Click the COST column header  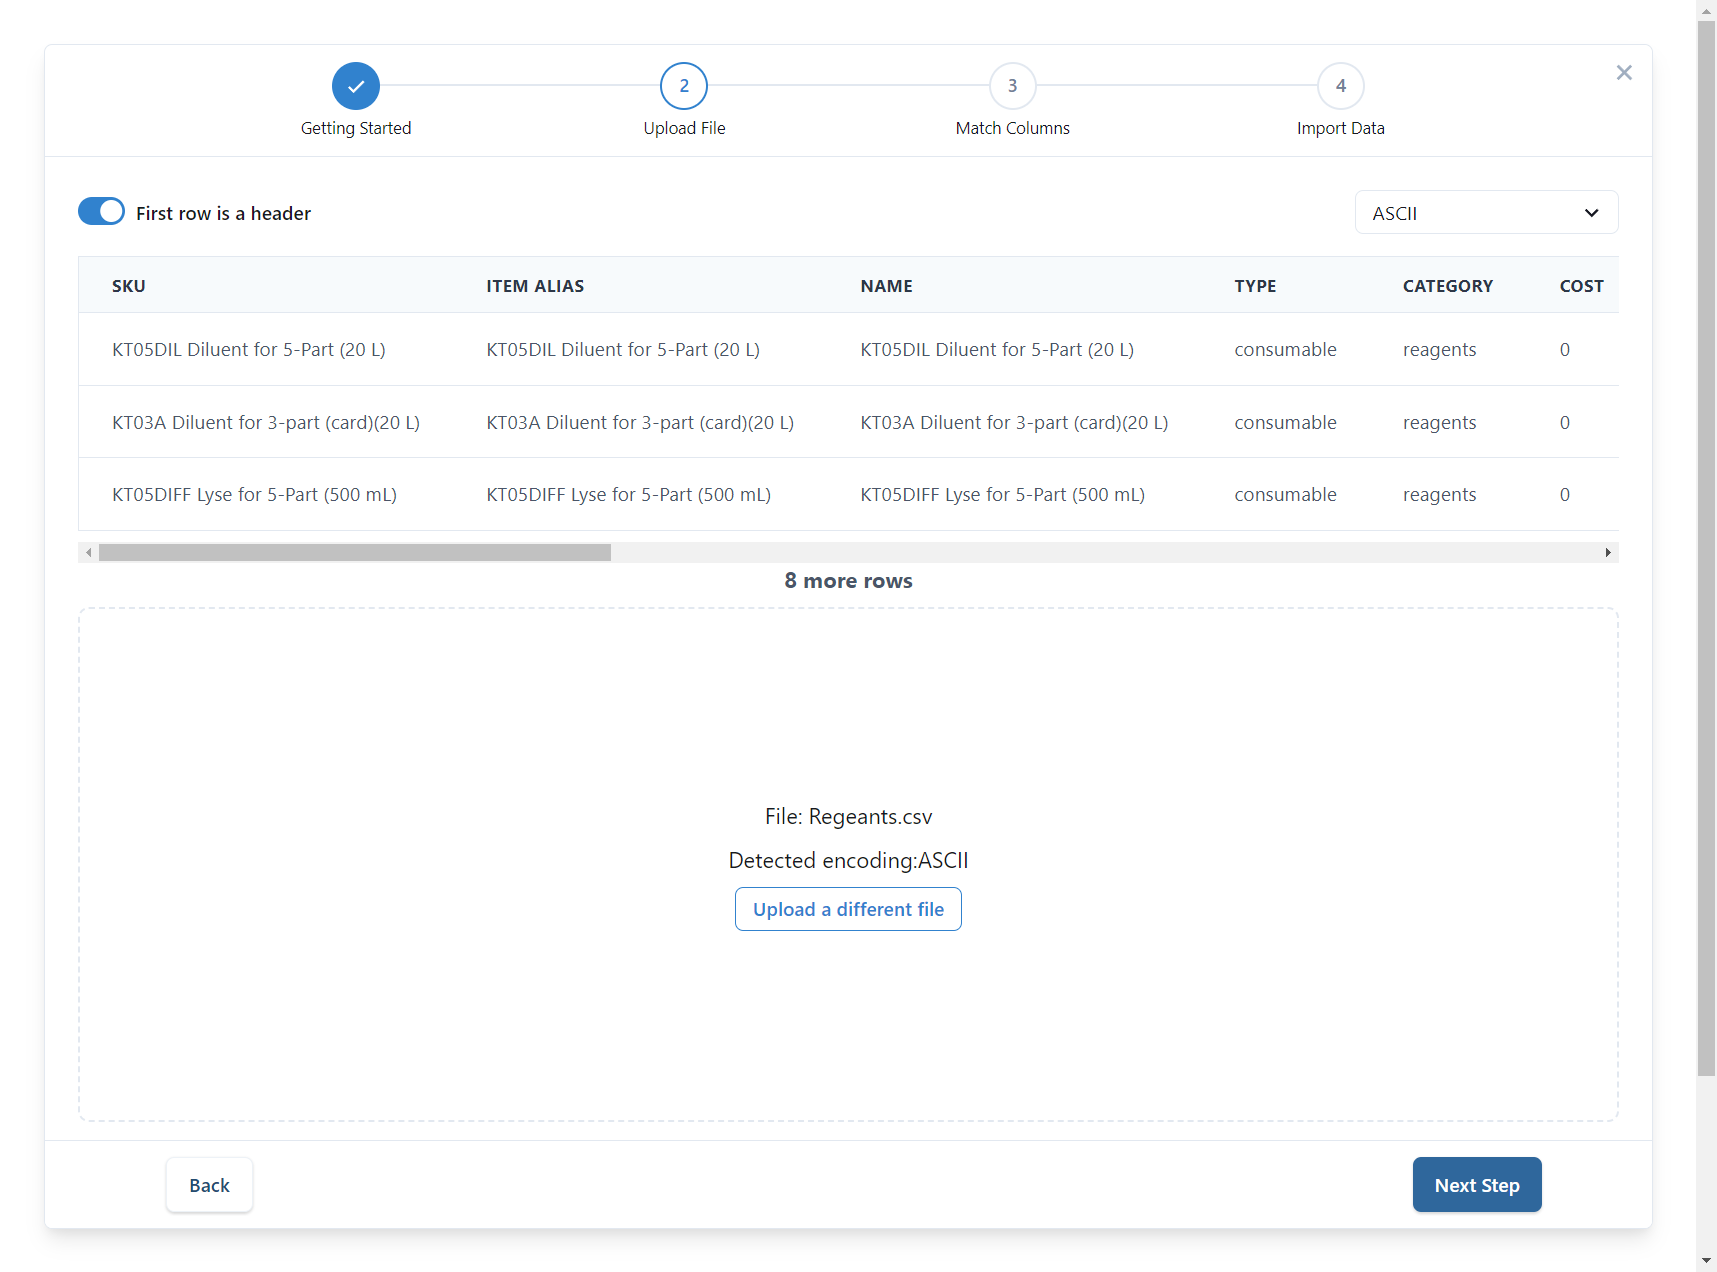click(x=1581, y=286)
